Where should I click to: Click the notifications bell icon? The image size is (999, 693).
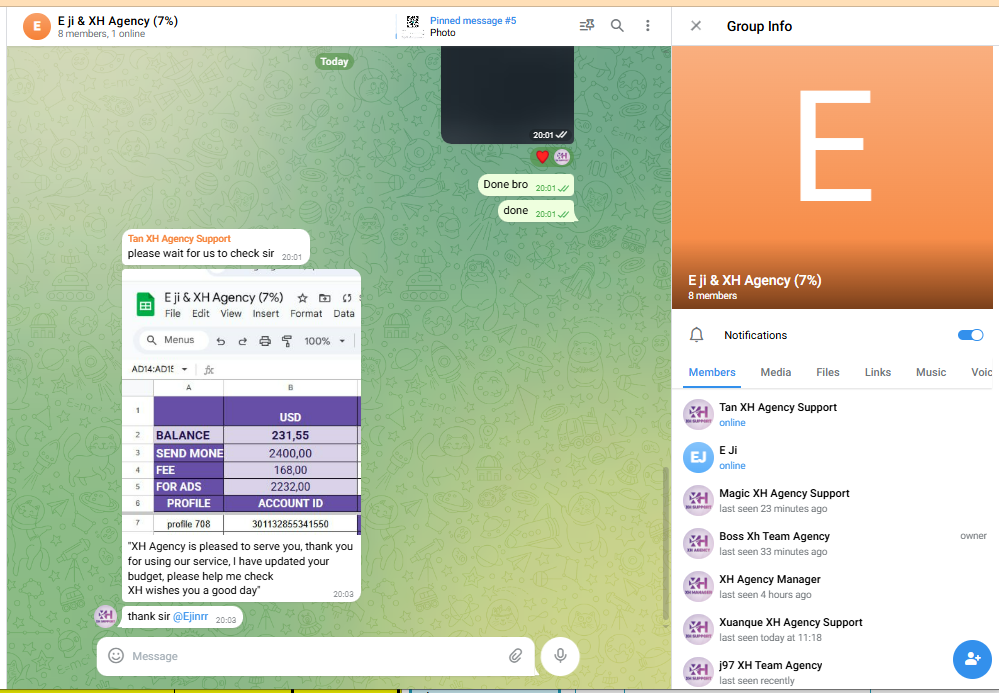697,335
